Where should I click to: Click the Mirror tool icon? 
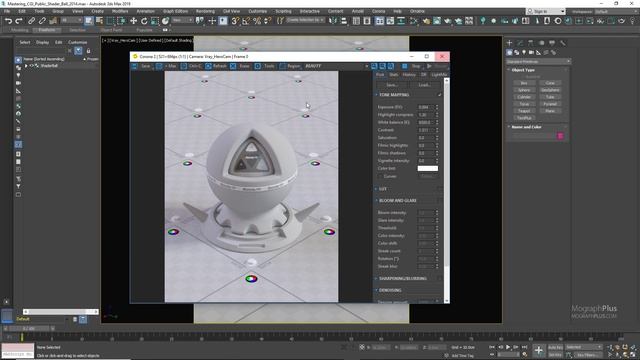tap(333, 21)
